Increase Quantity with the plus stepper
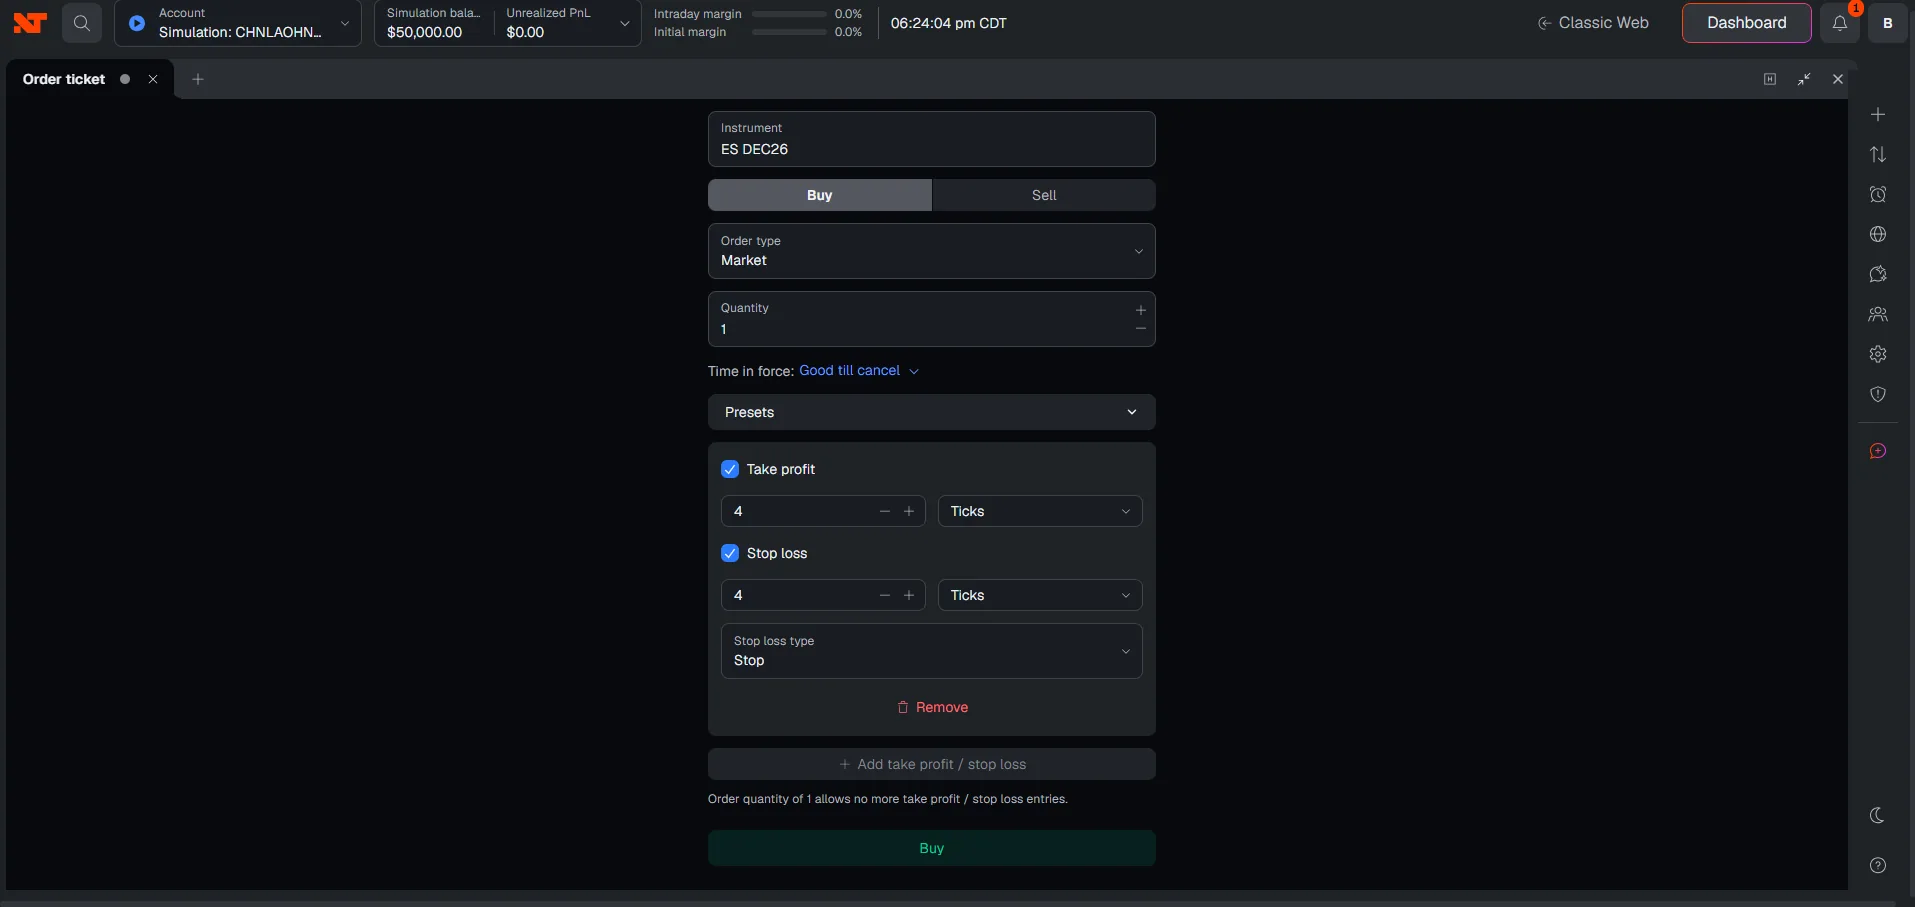The image size is (1915, 907). [x=1141, y=310]
